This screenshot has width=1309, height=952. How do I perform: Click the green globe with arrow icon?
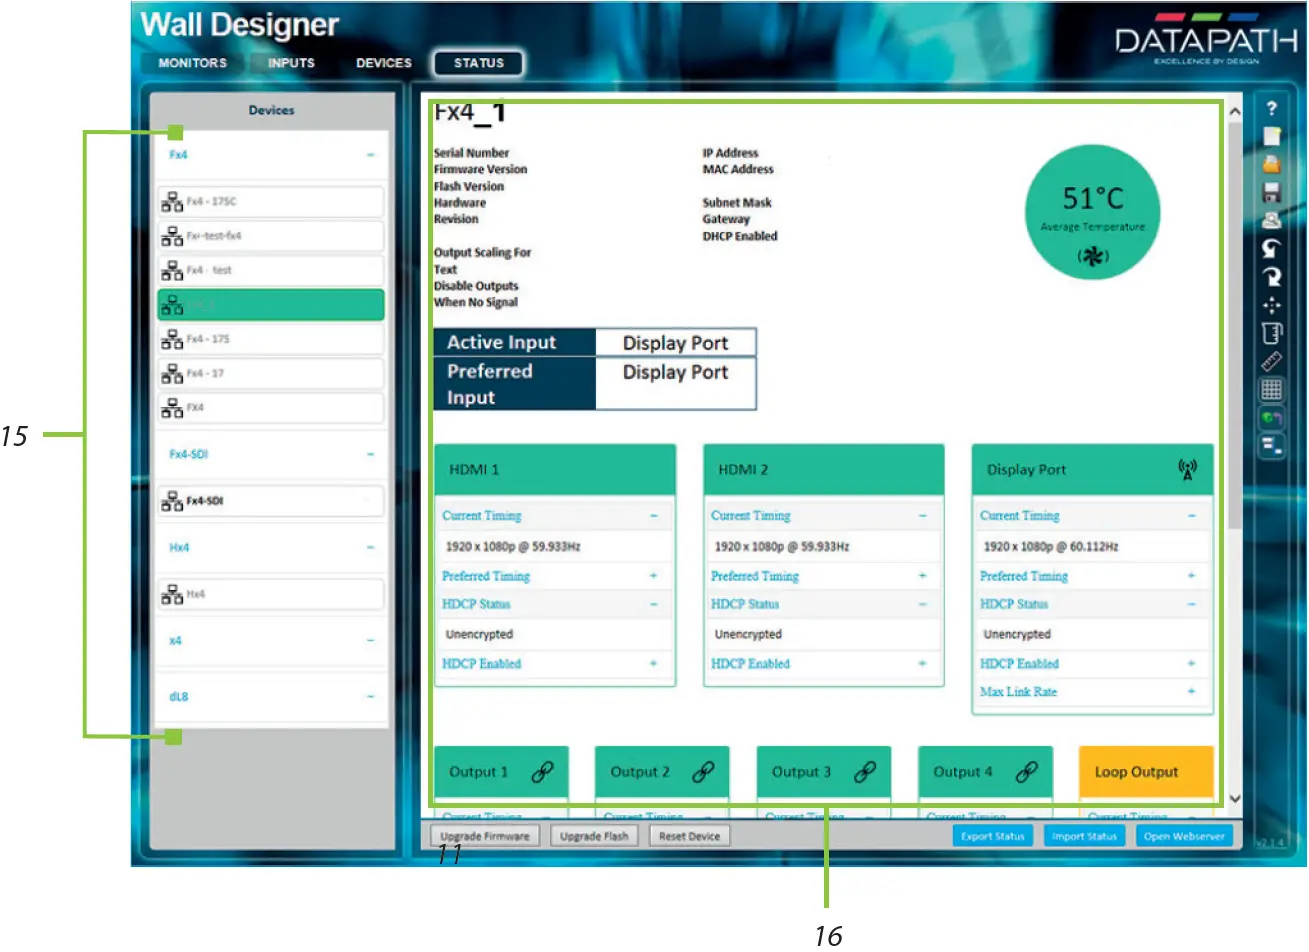(x=1271, y=418)
